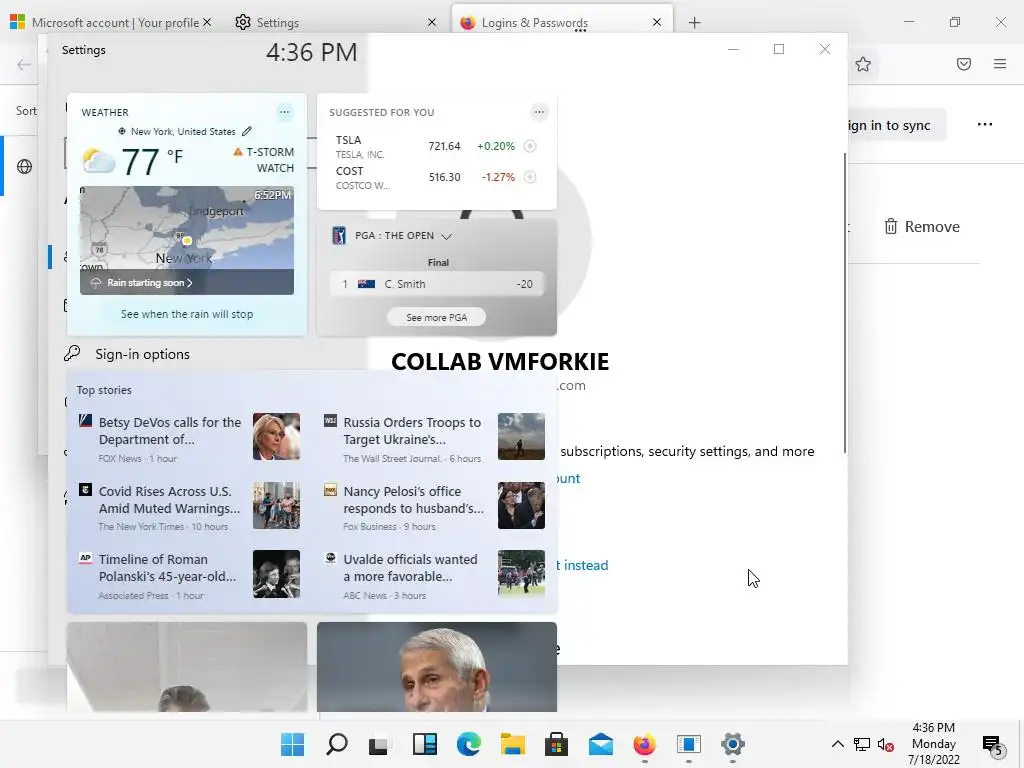
Task: Open Firefox application menu
Action: 1000,64
